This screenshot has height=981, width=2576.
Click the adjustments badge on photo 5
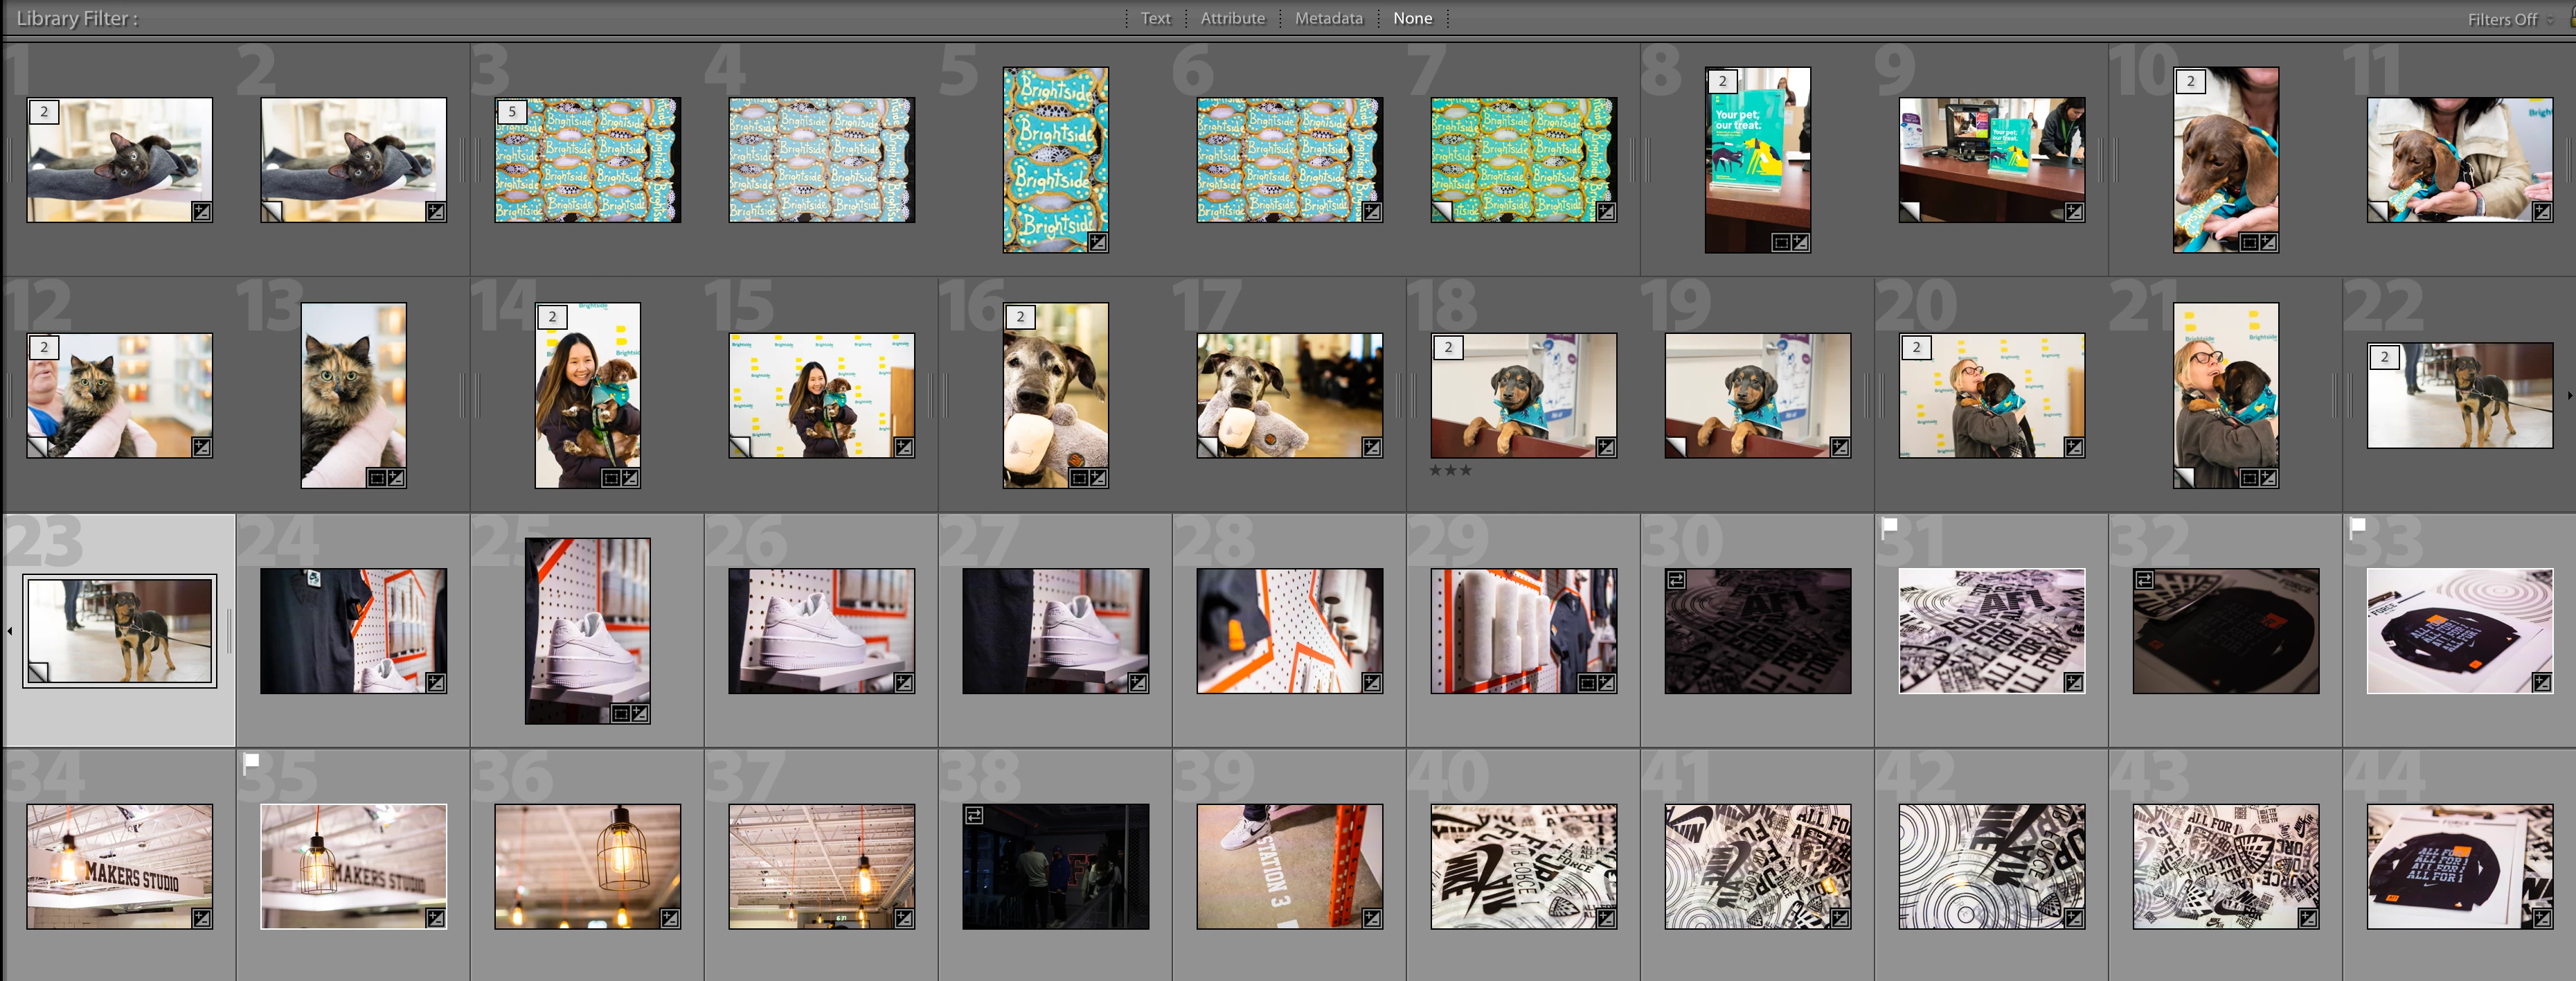point(1098,242)
